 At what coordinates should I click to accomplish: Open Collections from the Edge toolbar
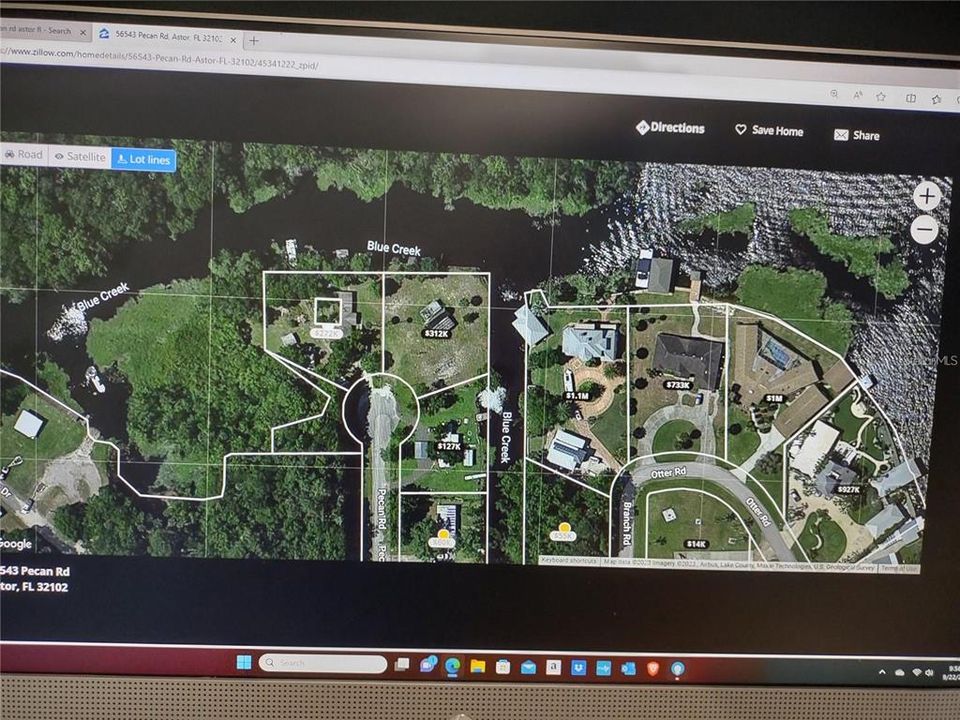[x=912, y=98]
